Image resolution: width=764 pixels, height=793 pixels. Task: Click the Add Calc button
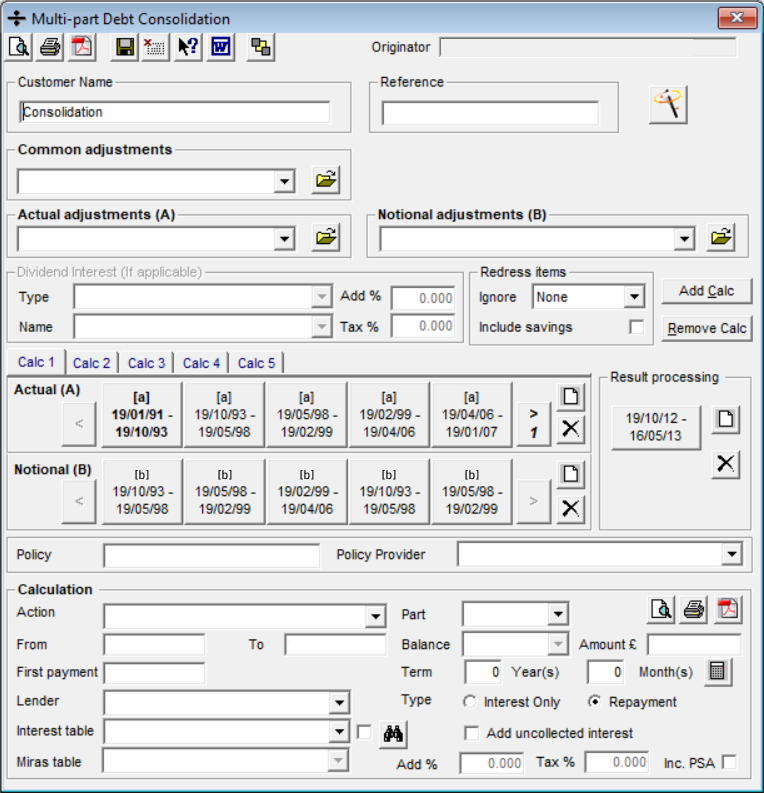coord(706,291)
